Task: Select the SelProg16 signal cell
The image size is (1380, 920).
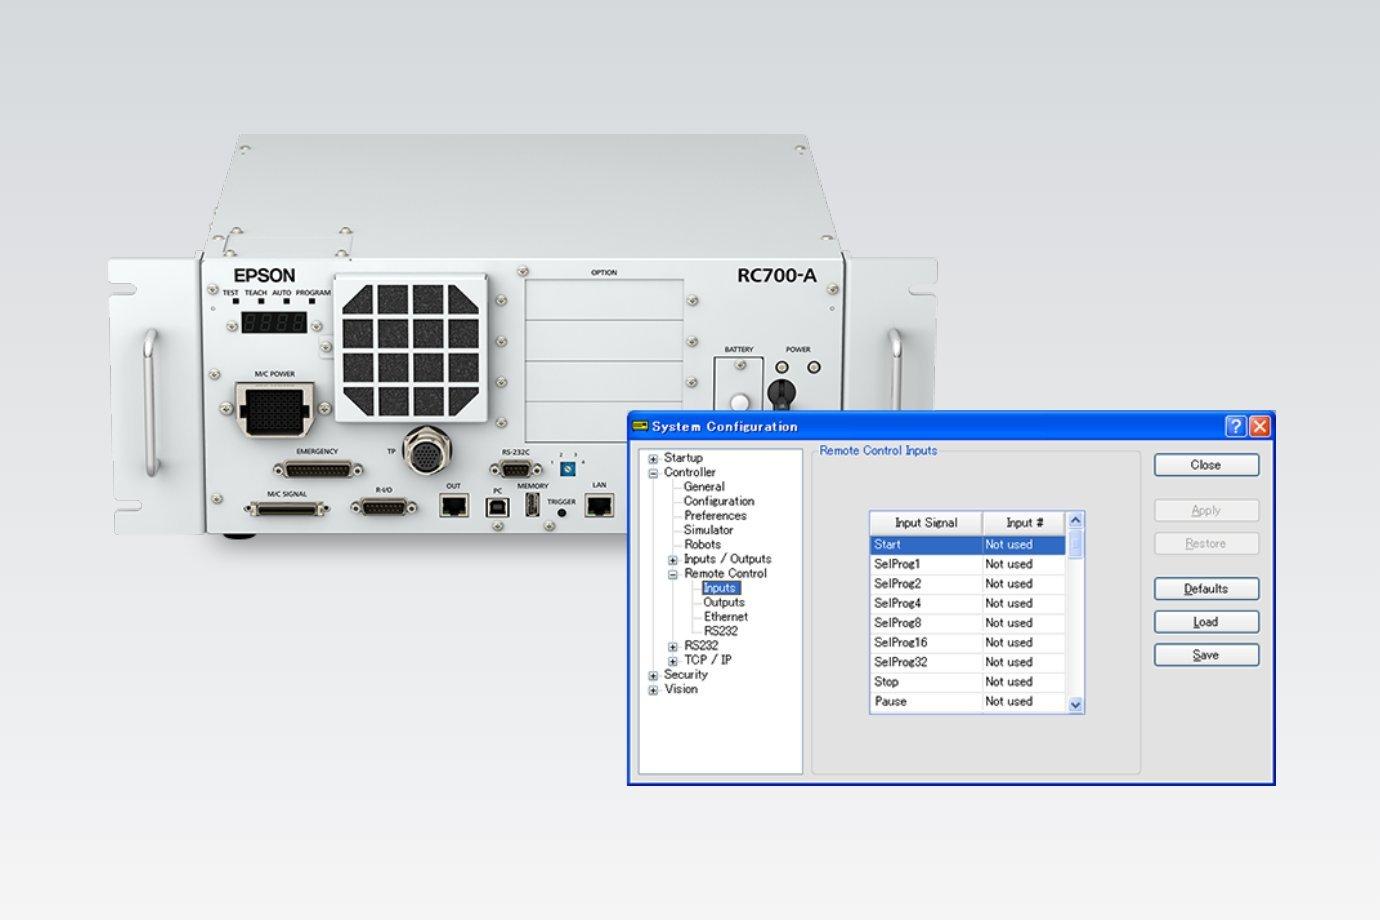Action: [926, 643]
